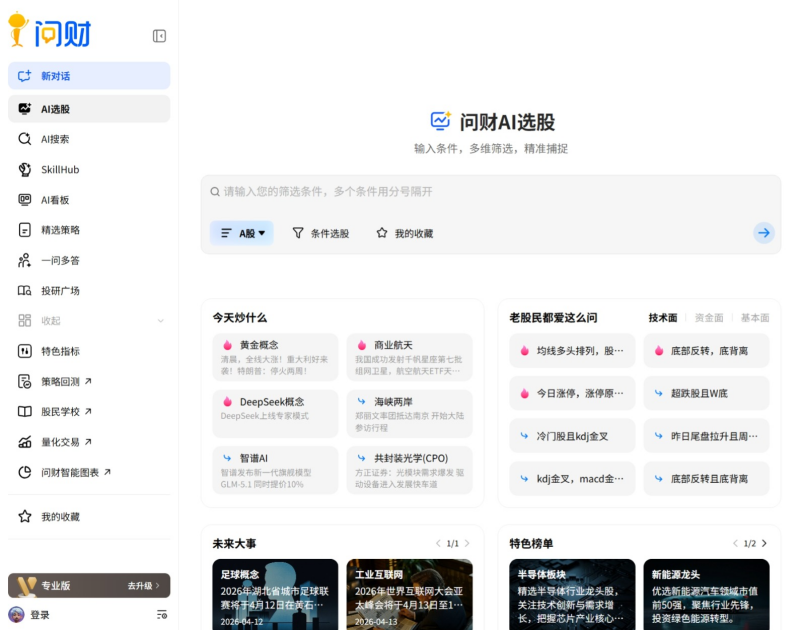
Task: Switch to 基本面 tab
Action: pyautogui.click(x=755, y=318)
